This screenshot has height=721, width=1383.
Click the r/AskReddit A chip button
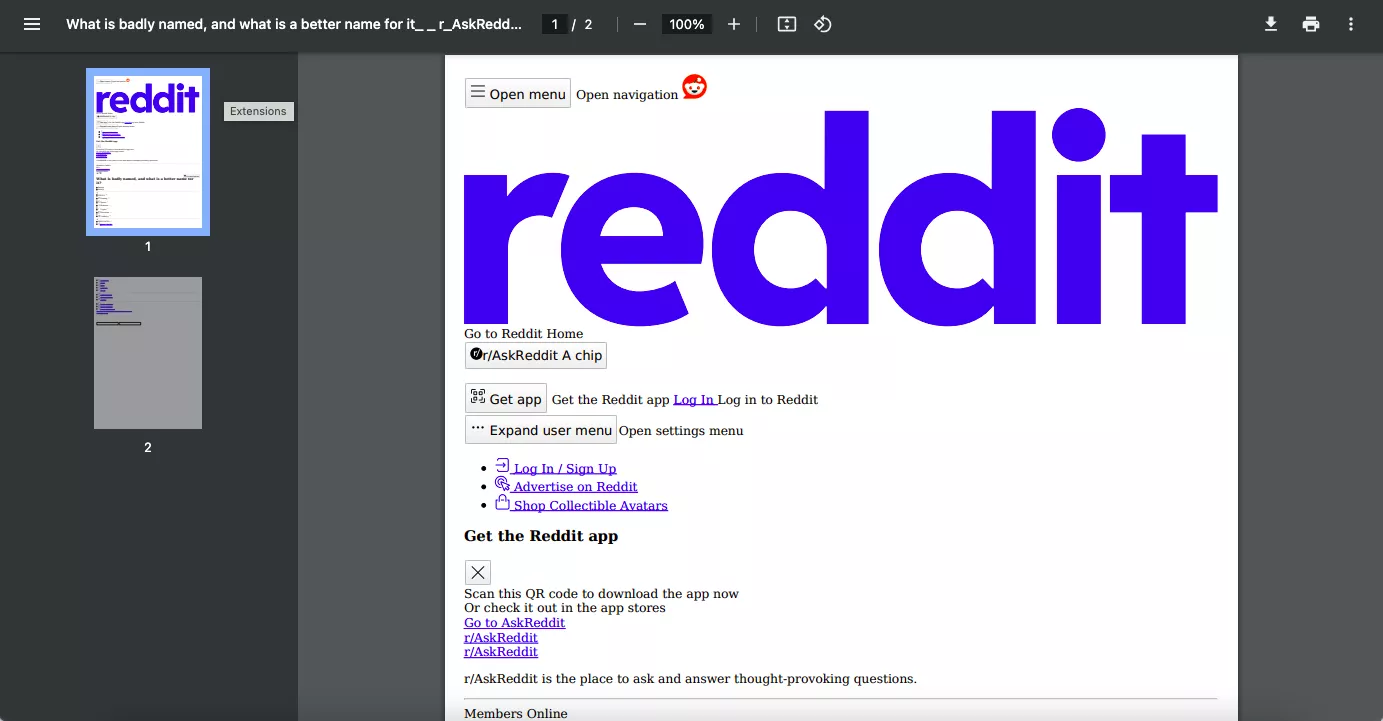point(536,355)
